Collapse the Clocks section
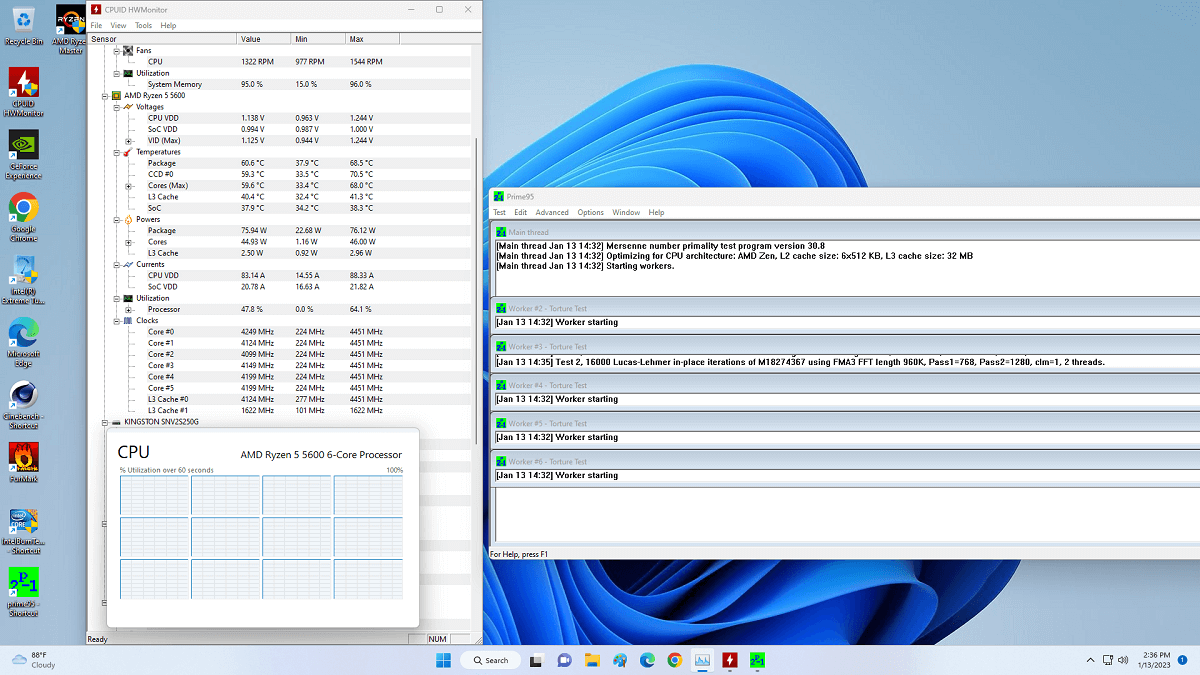 [116, 320]
